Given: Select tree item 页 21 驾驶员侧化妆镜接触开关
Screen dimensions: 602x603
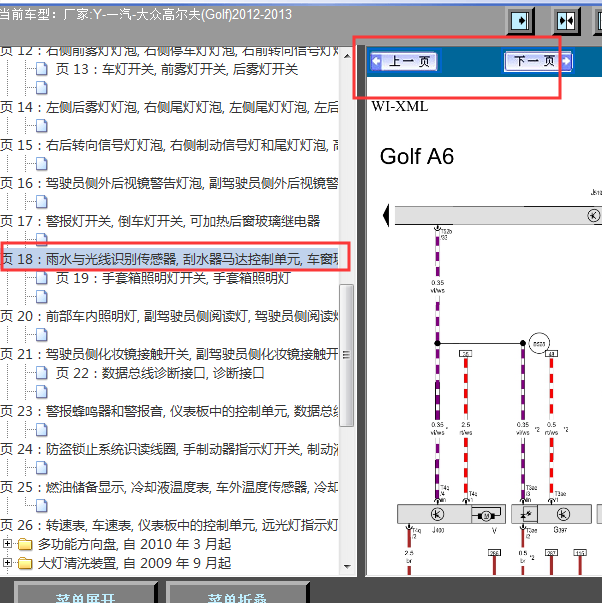Looking at the screenshot, I should pos(169,354).
